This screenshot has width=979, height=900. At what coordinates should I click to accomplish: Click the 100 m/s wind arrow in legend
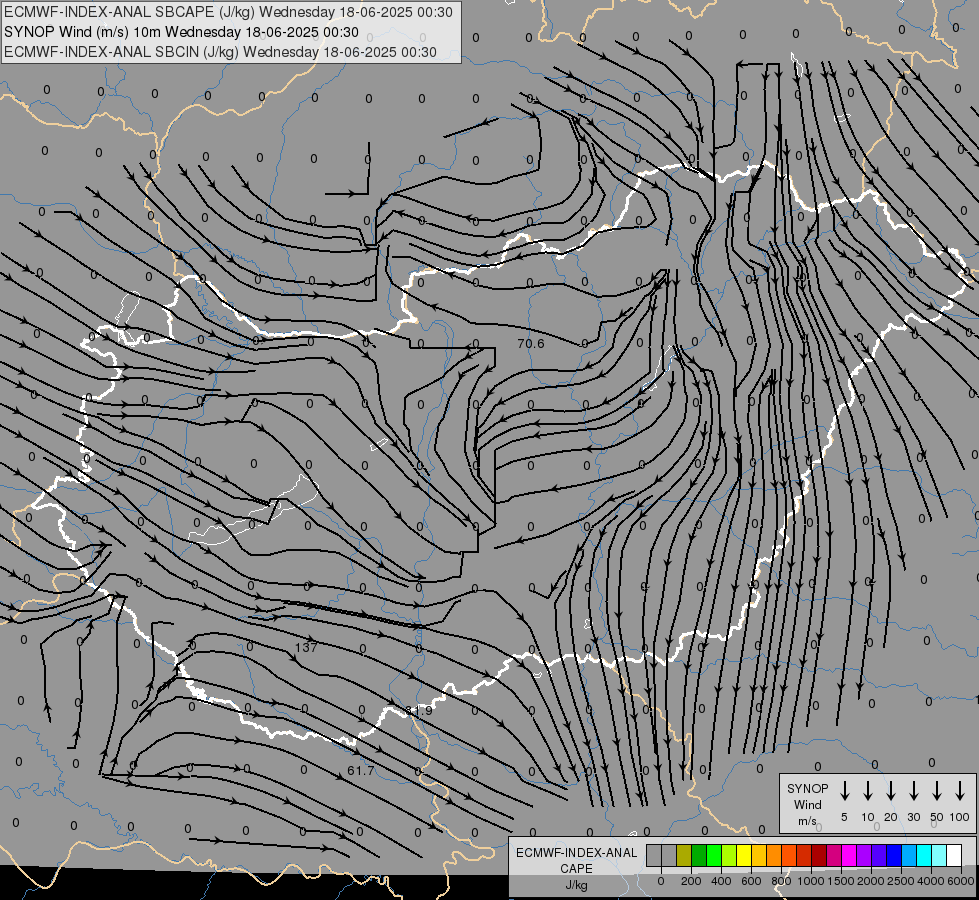pos(960,790)
